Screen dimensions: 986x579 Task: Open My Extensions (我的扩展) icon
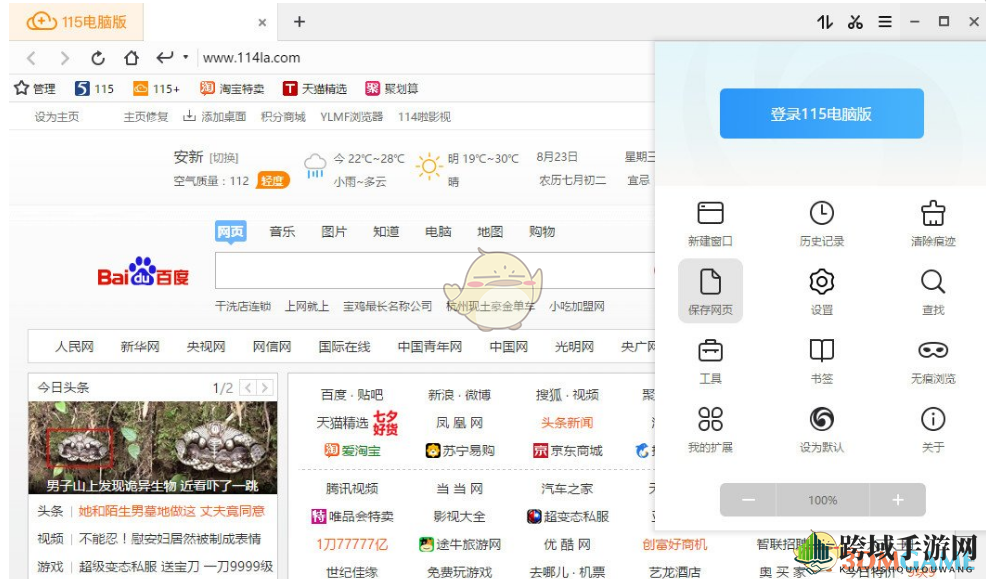pos(710,419)
